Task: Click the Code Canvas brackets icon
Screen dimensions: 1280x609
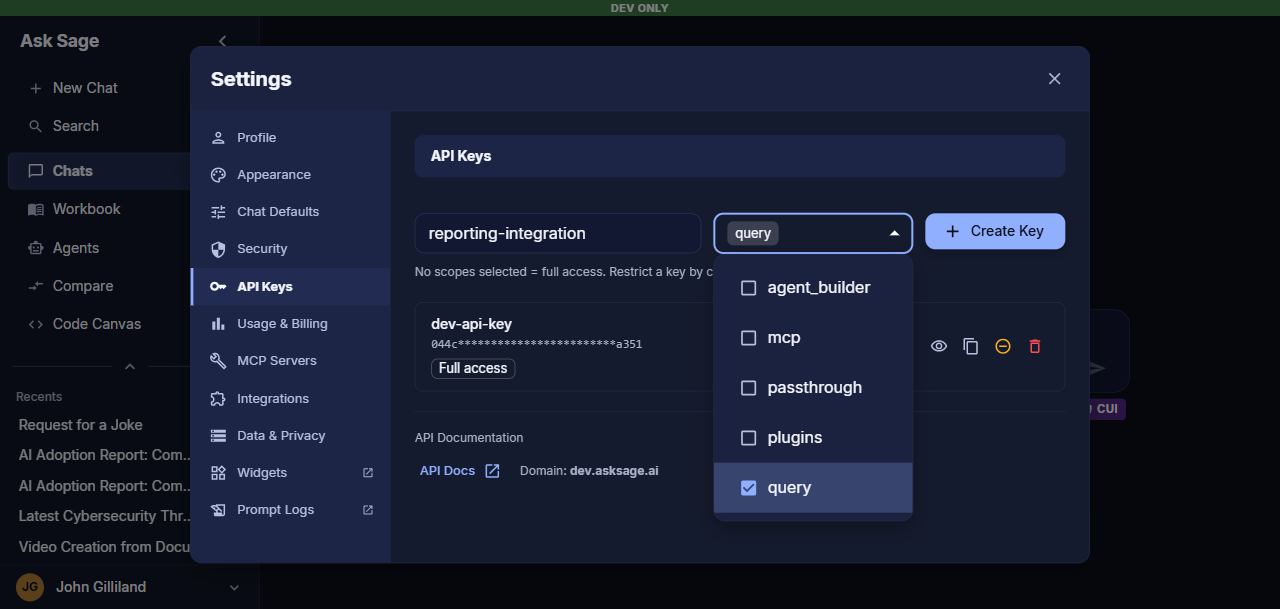Action: (35, 324)
